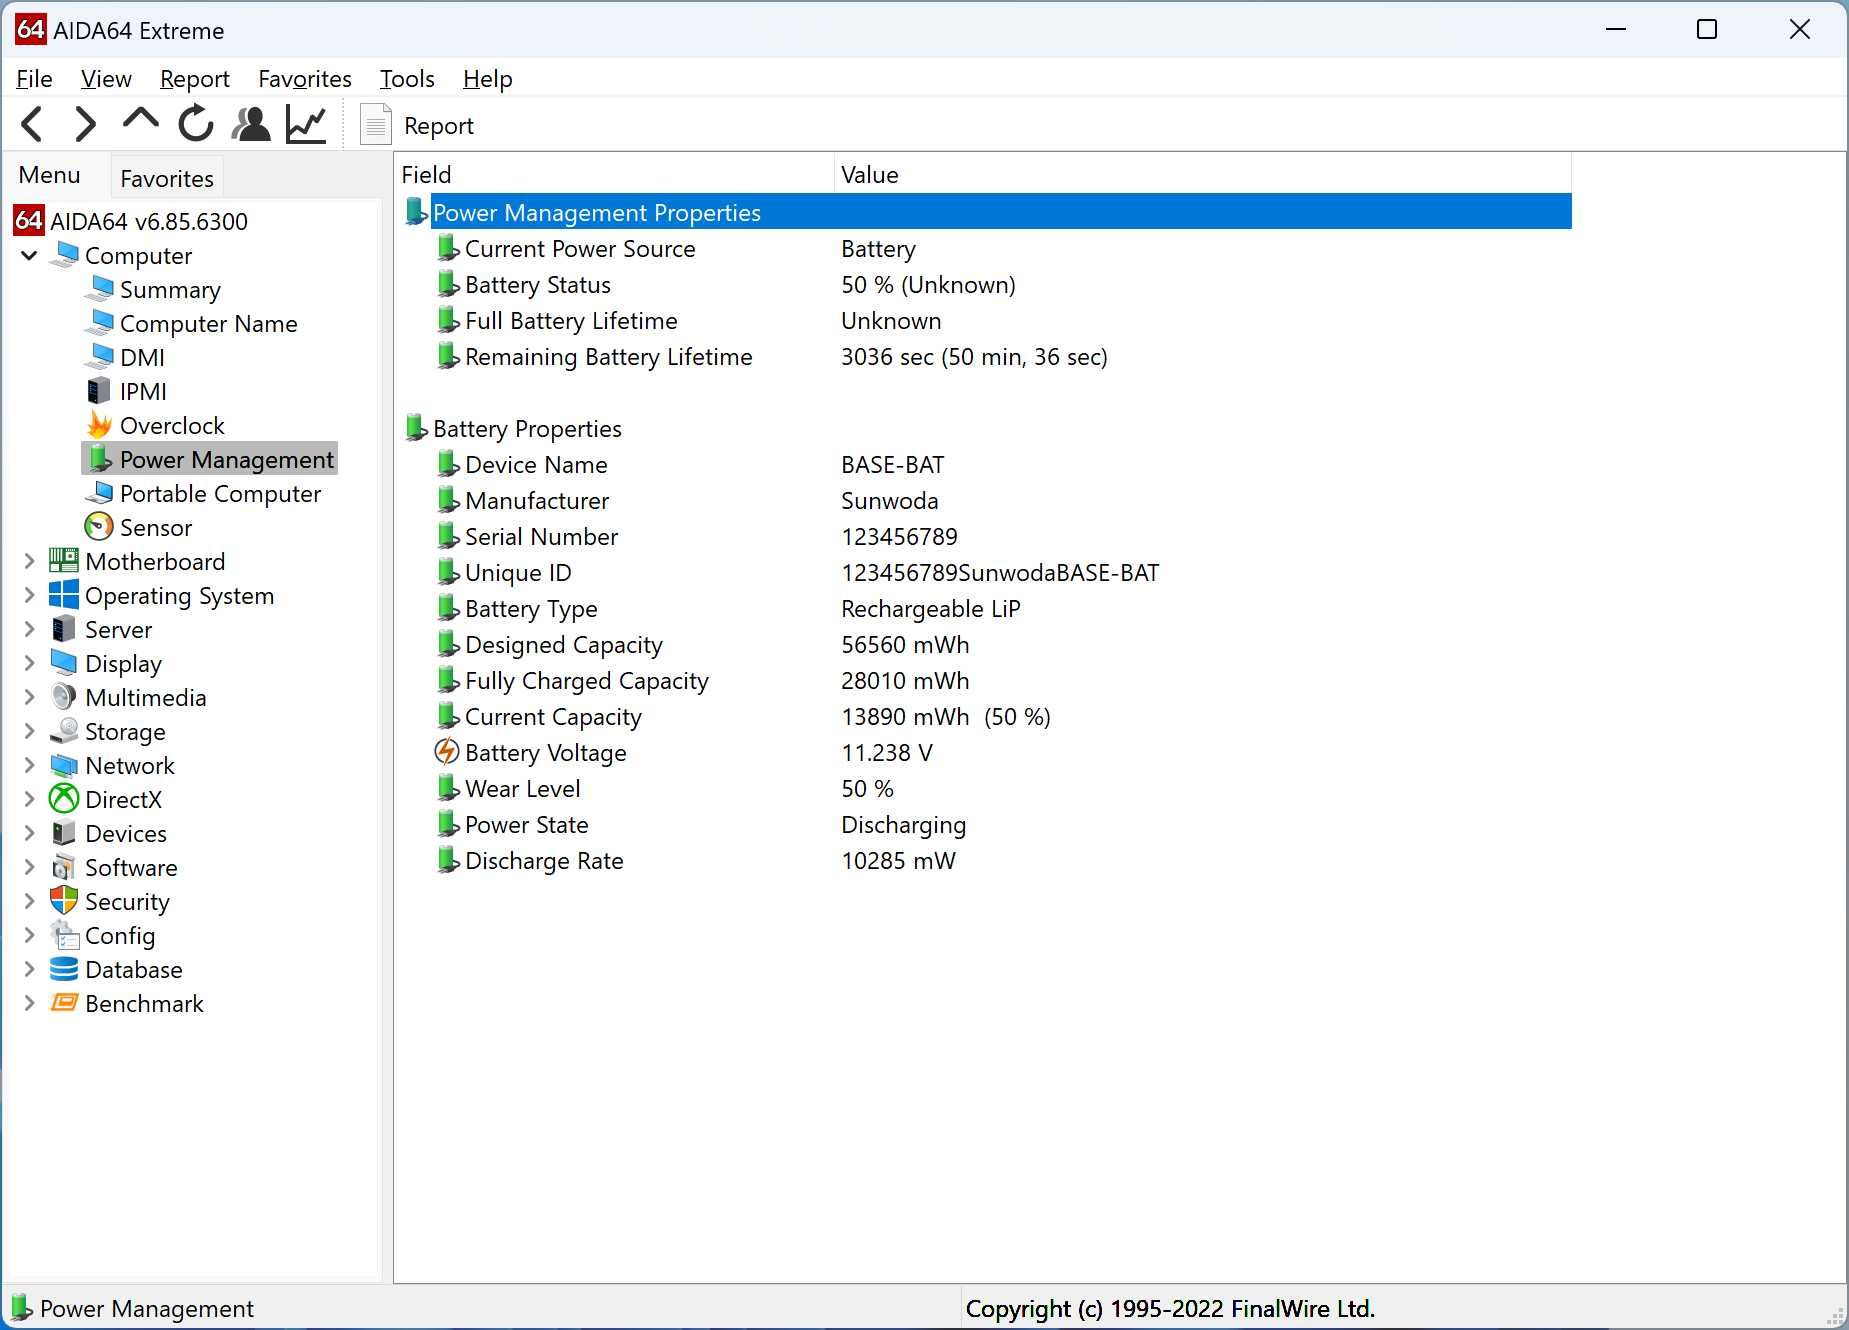Screen dimensions: 1849x1330
Task: Open the Help menu
Action: click(487, 78)
